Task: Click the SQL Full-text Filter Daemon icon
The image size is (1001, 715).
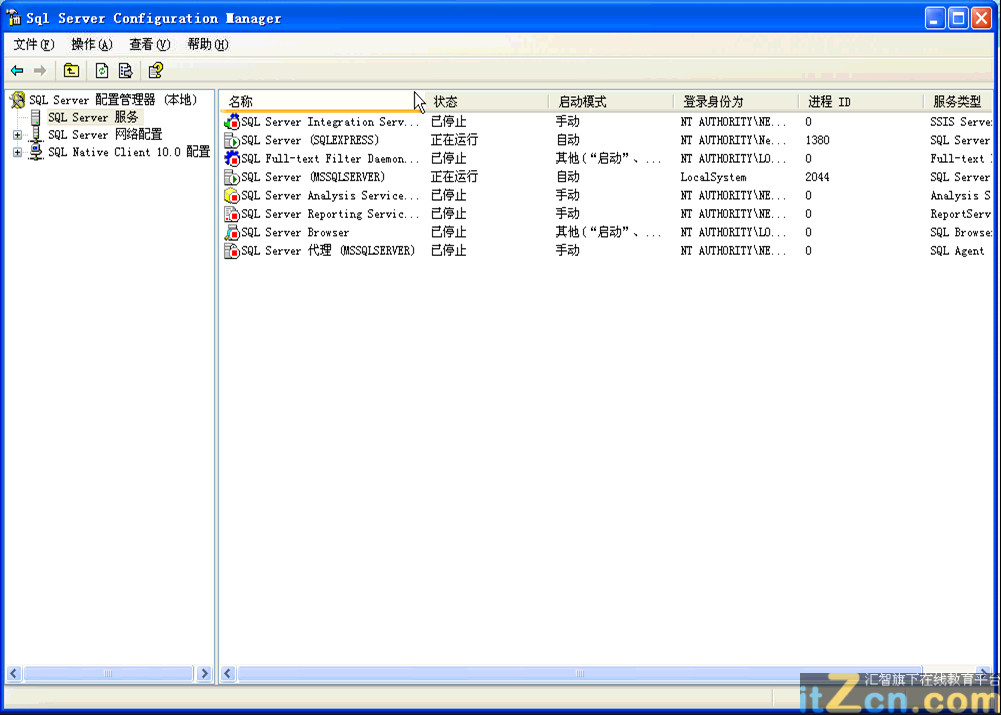Action: point(232,159)
